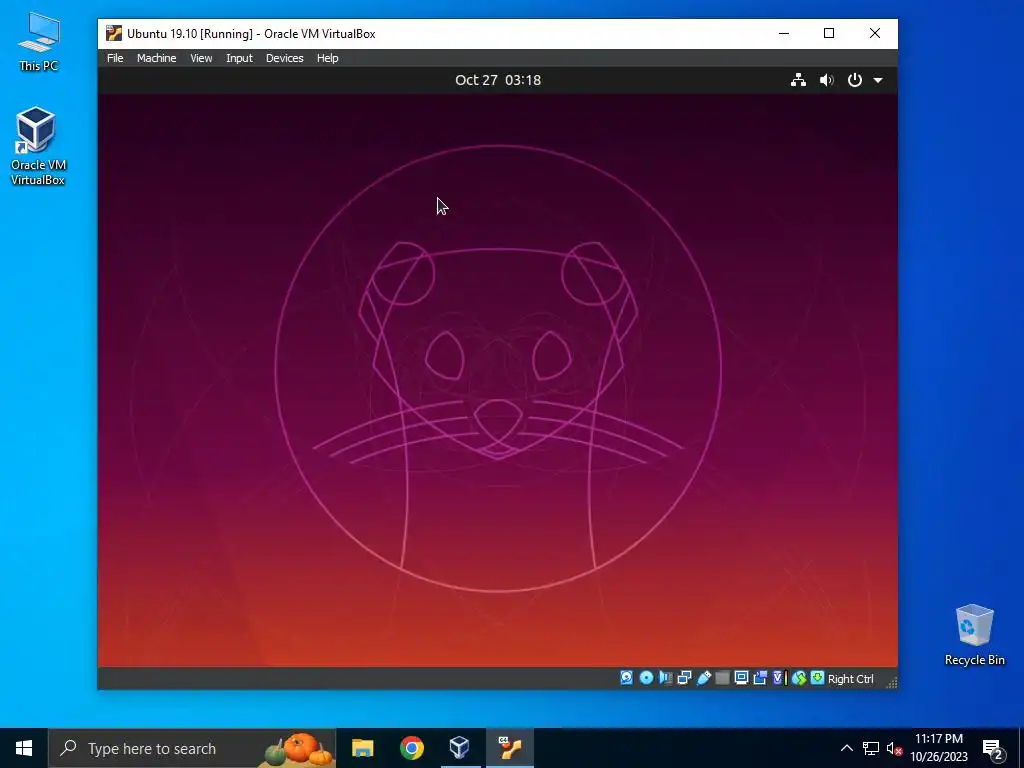
Task: Click the mouse integration status icon
Action: pyautogui.click(x=799, y=678)
